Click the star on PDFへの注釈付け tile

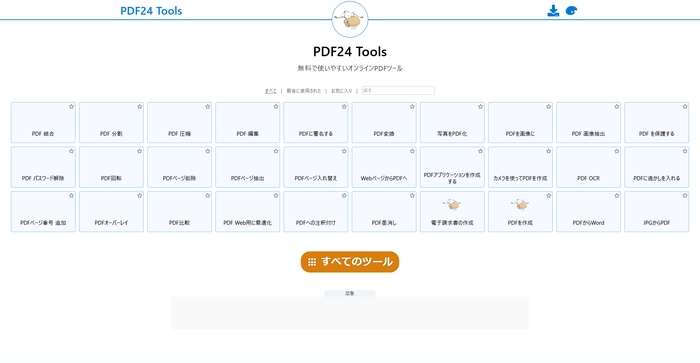pos(344,196)
